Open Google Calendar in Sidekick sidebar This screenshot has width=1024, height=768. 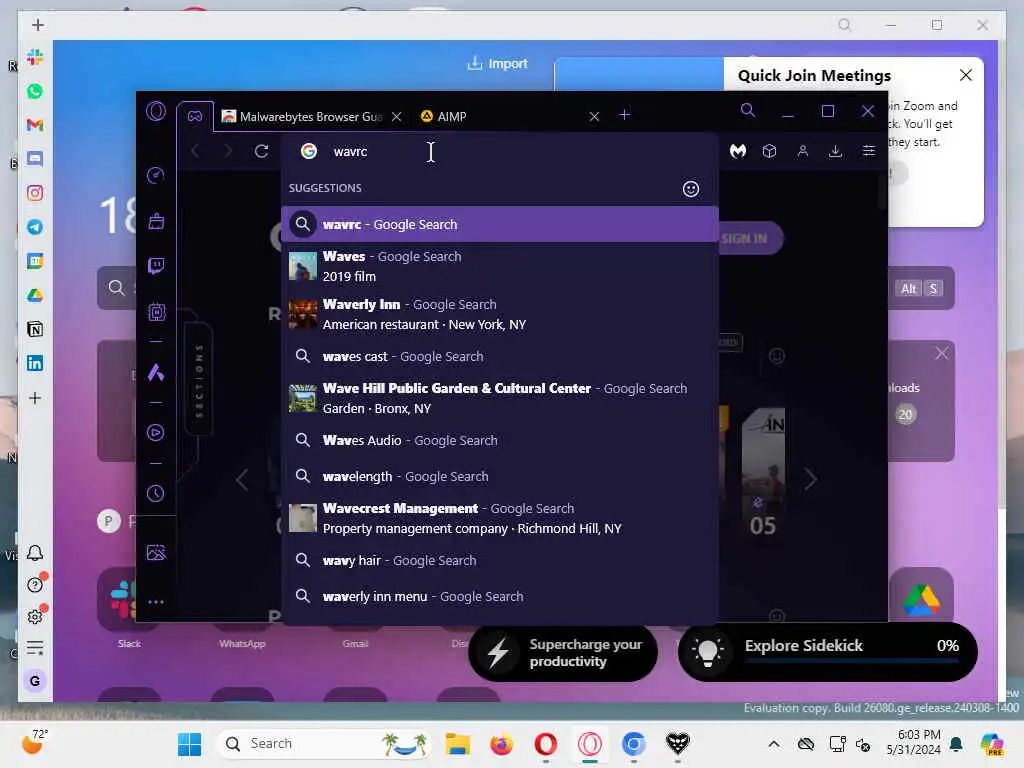point(35,261)
